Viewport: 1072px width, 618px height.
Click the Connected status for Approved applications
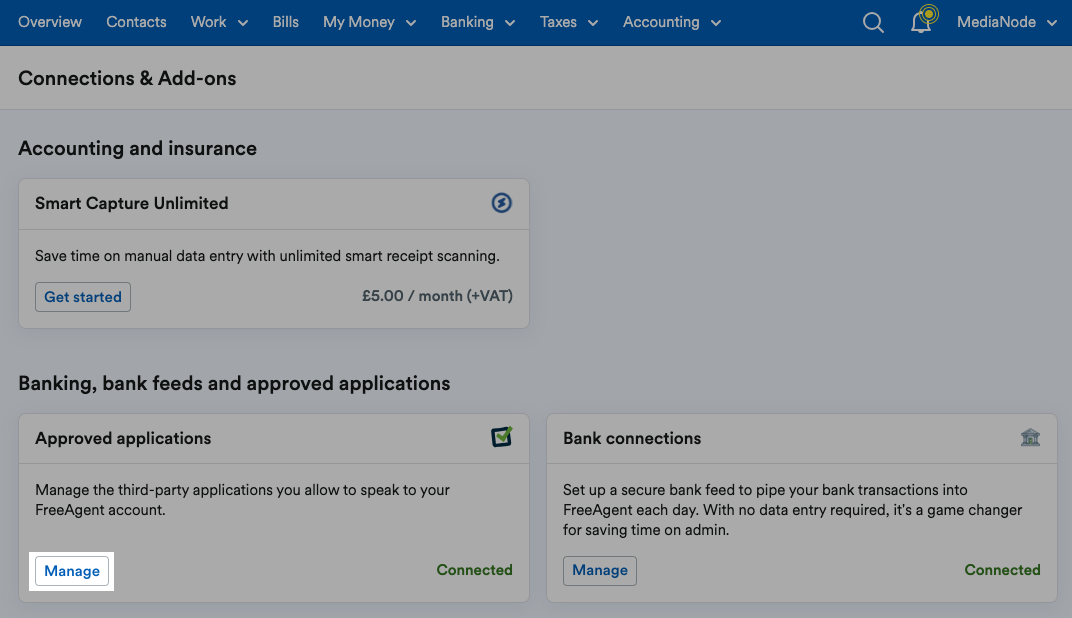[474, 570]
